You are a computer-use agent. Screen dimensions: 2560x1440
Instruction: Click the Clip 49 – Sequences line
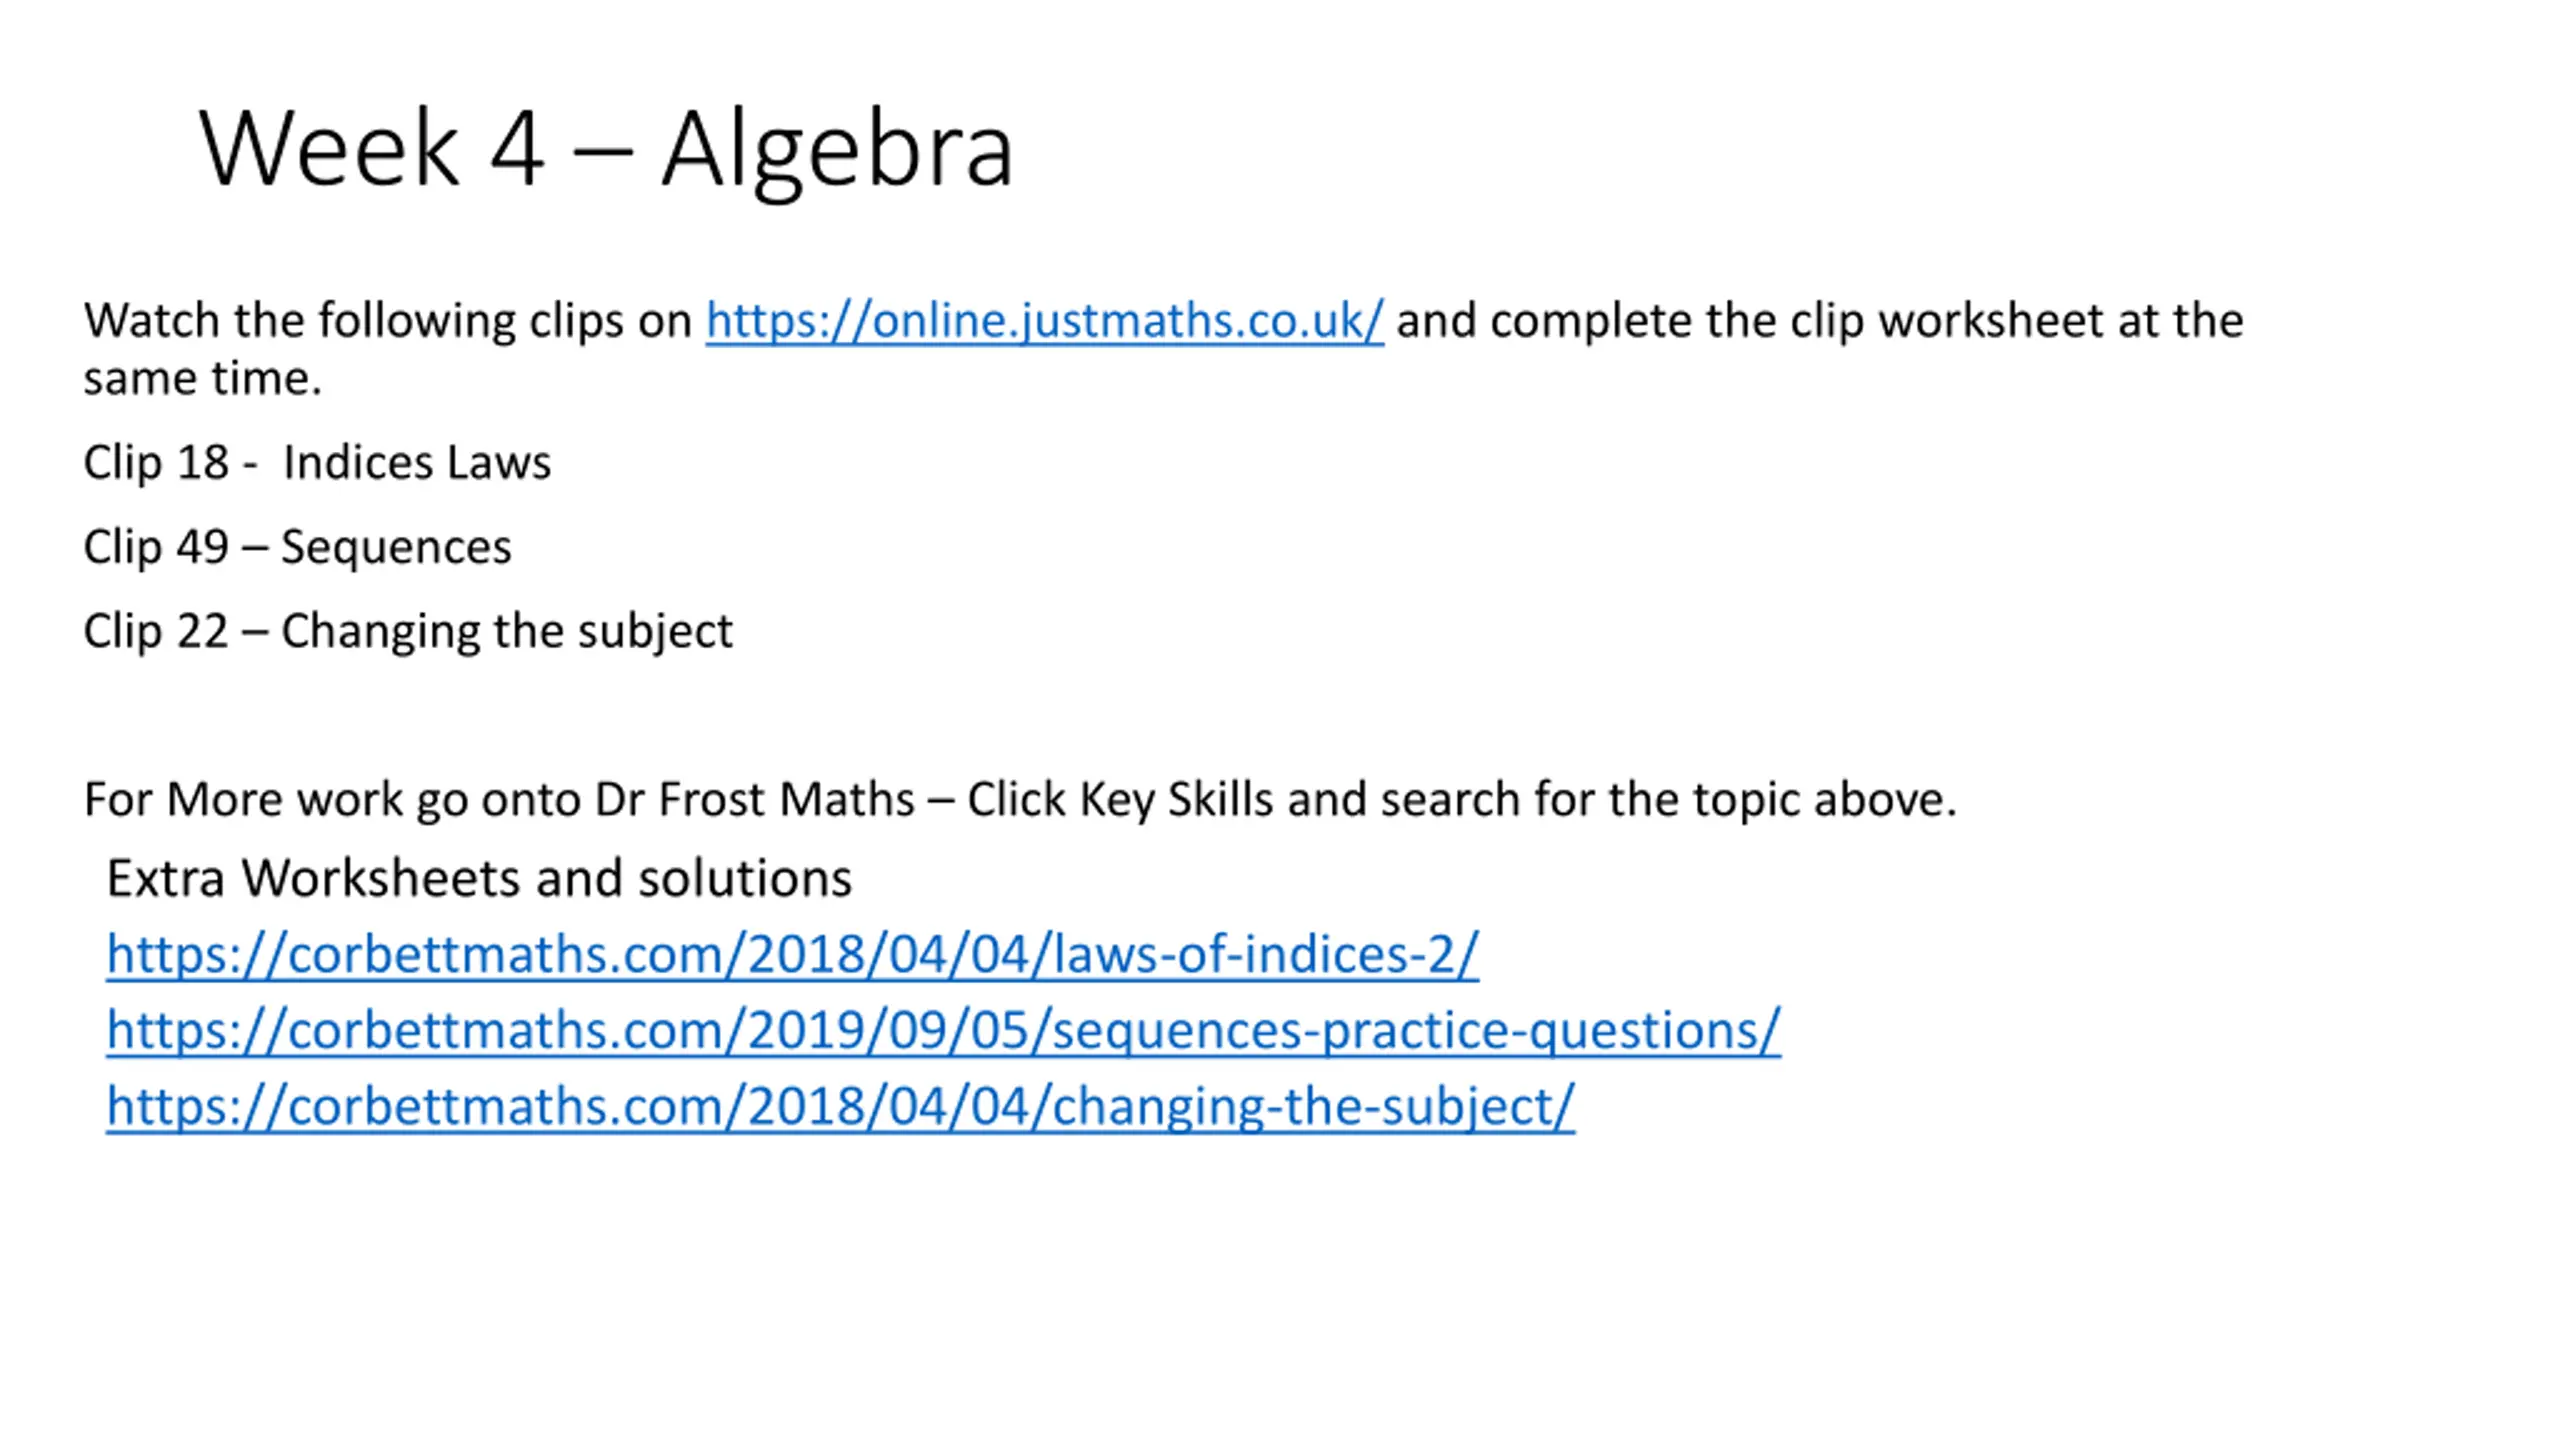tap(297, 548)
